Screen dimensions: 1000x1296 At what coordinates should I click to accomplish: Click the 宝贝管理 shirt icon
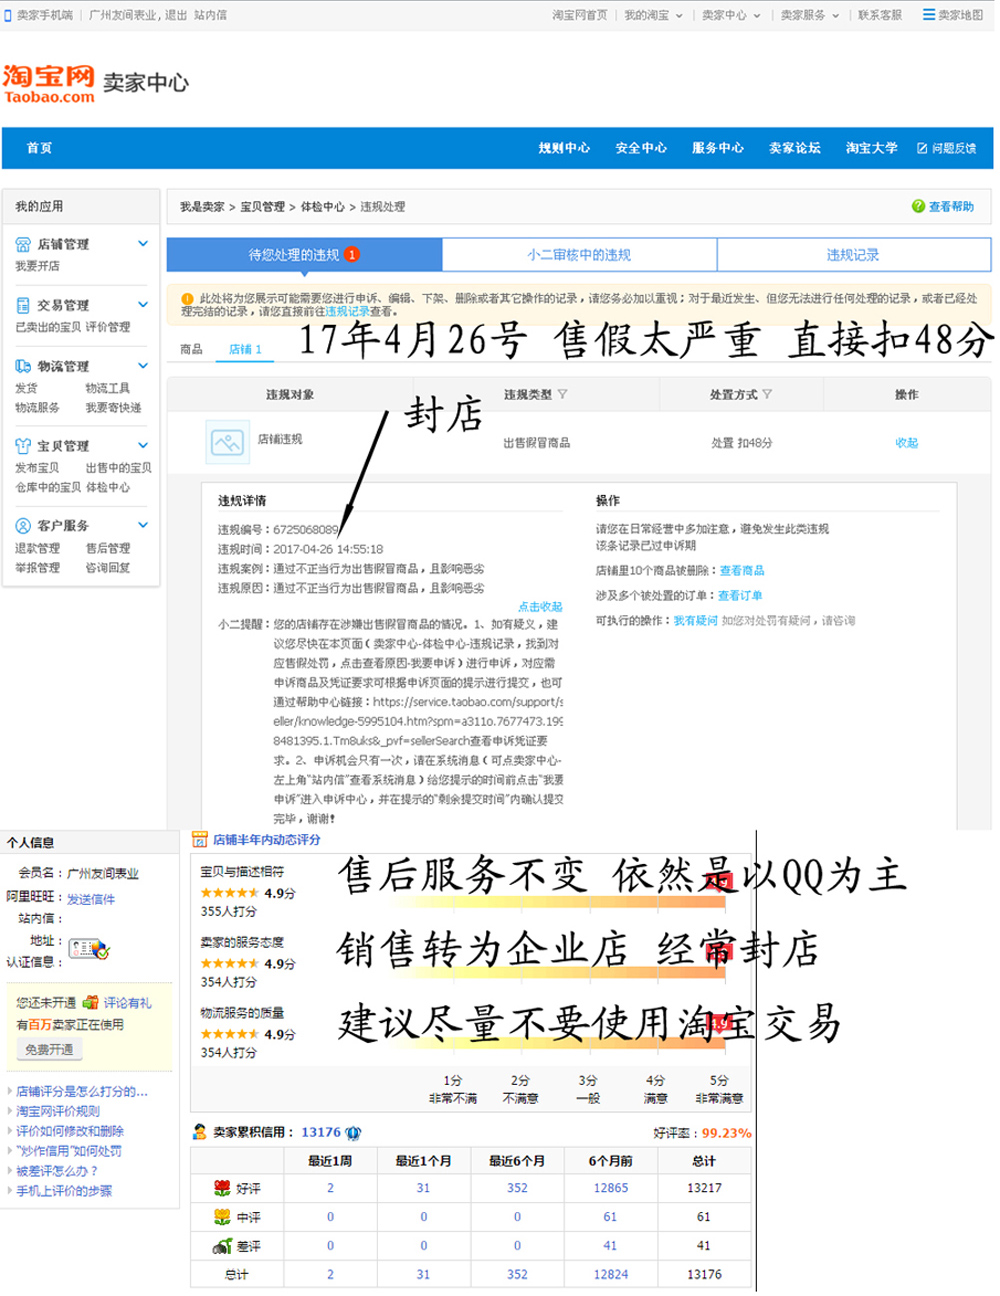click(23, 445)
